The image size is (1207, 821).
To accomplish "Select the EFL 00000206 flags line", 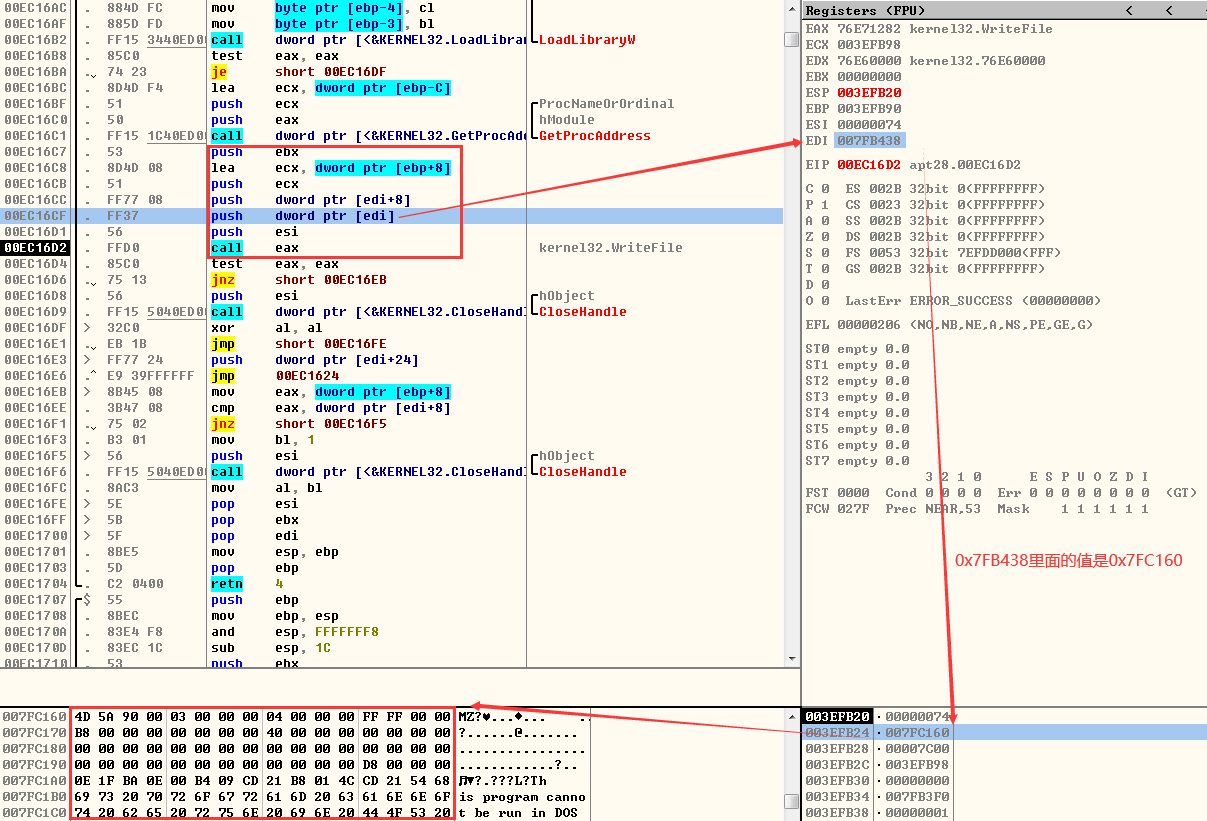I will pos(949,325).
